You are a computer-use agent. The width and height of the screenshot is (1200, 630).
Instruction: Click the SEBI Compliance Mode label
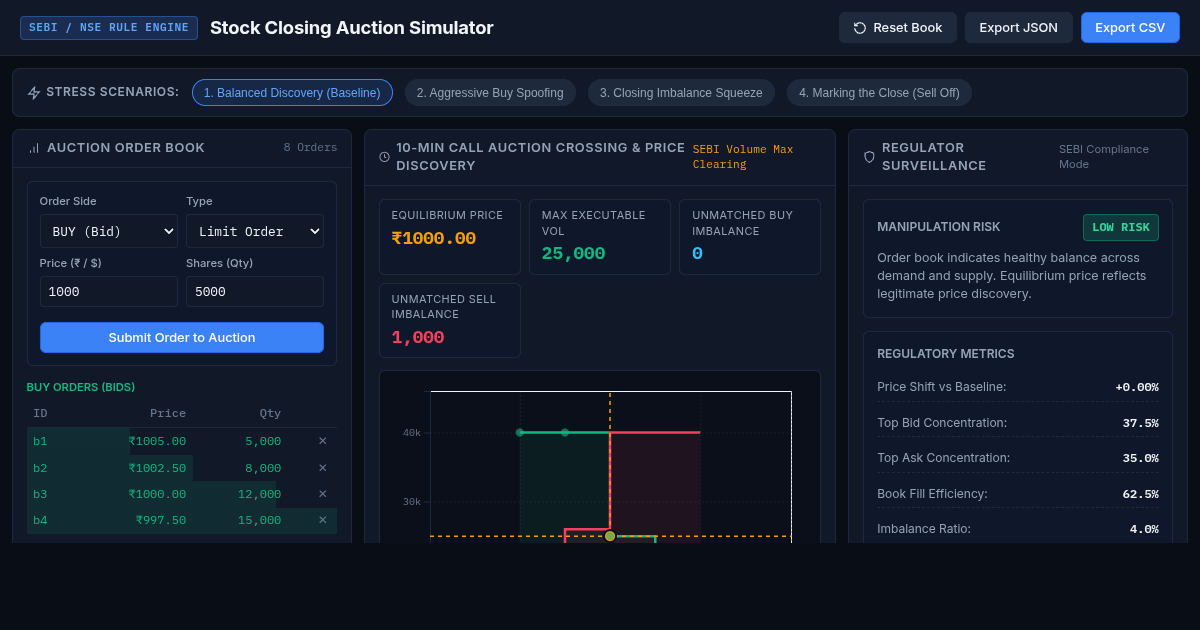(1104, 157)
